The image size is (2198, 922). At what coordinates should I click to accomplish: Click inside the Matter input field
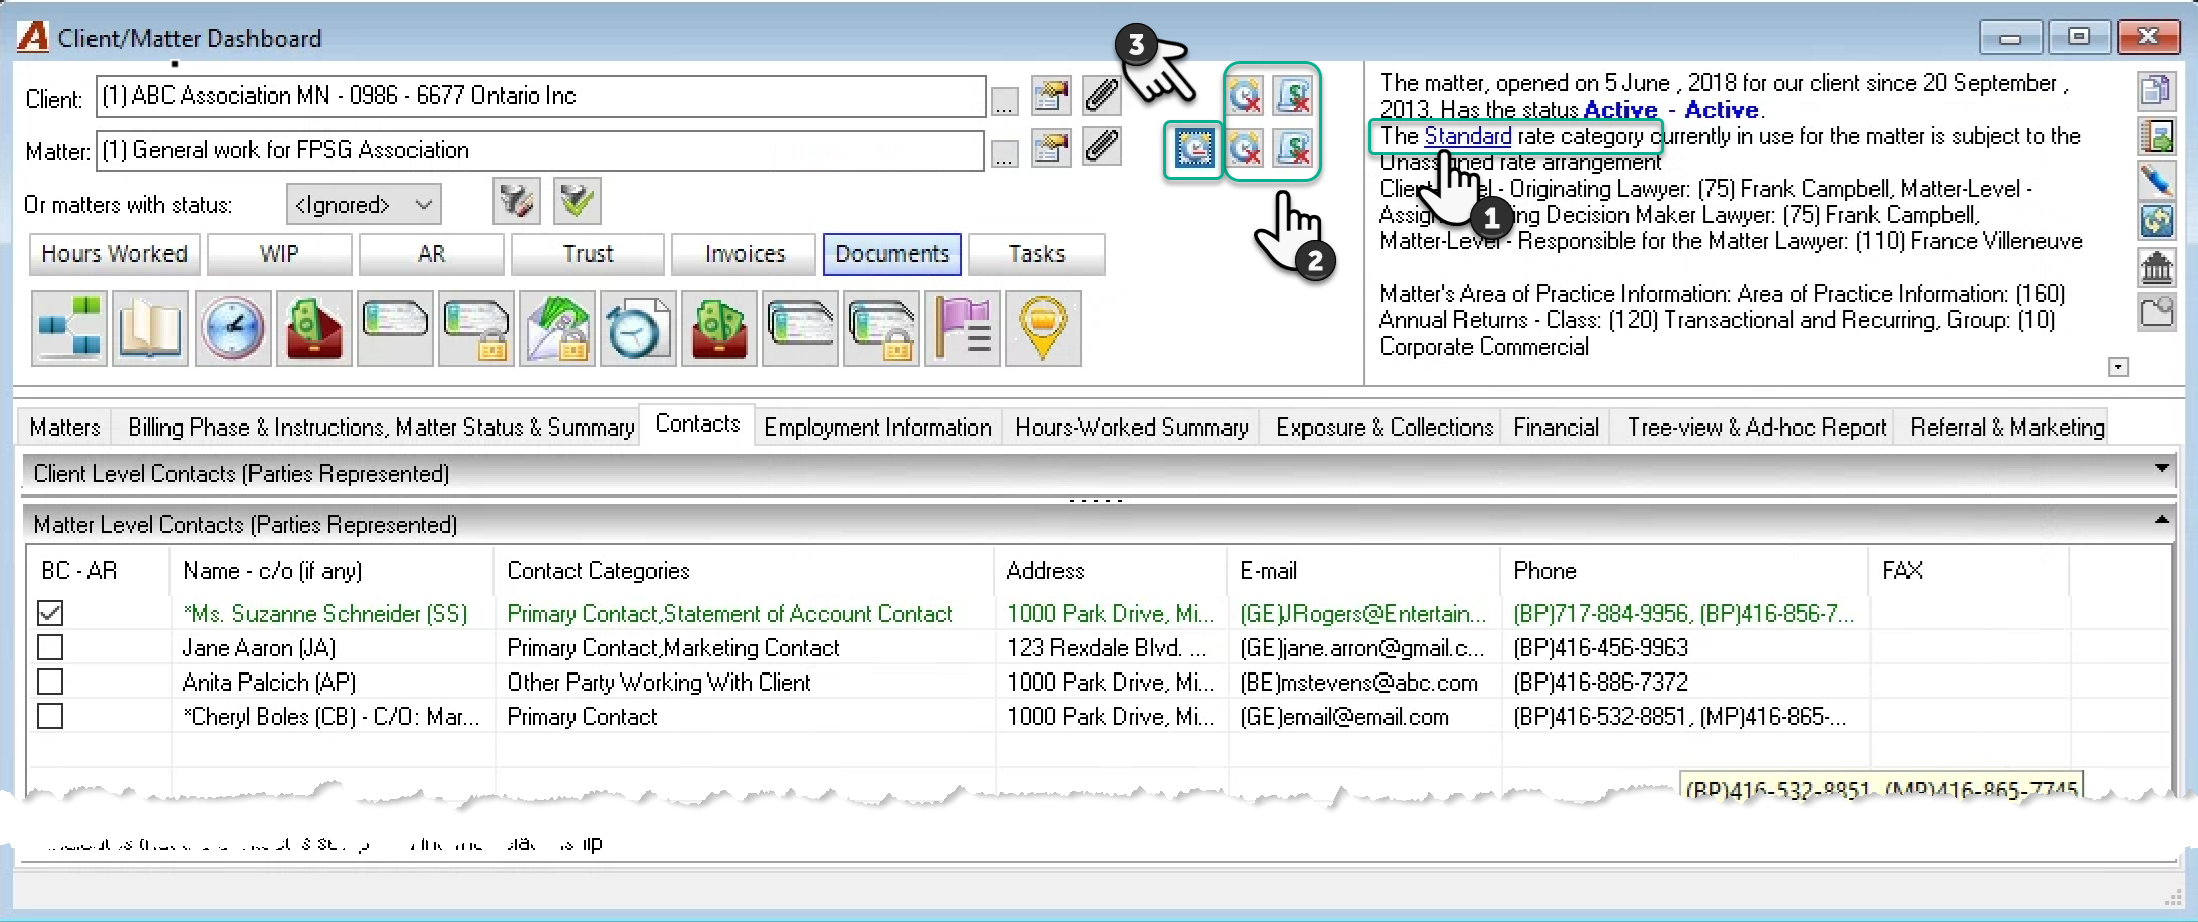click(541, 150)
